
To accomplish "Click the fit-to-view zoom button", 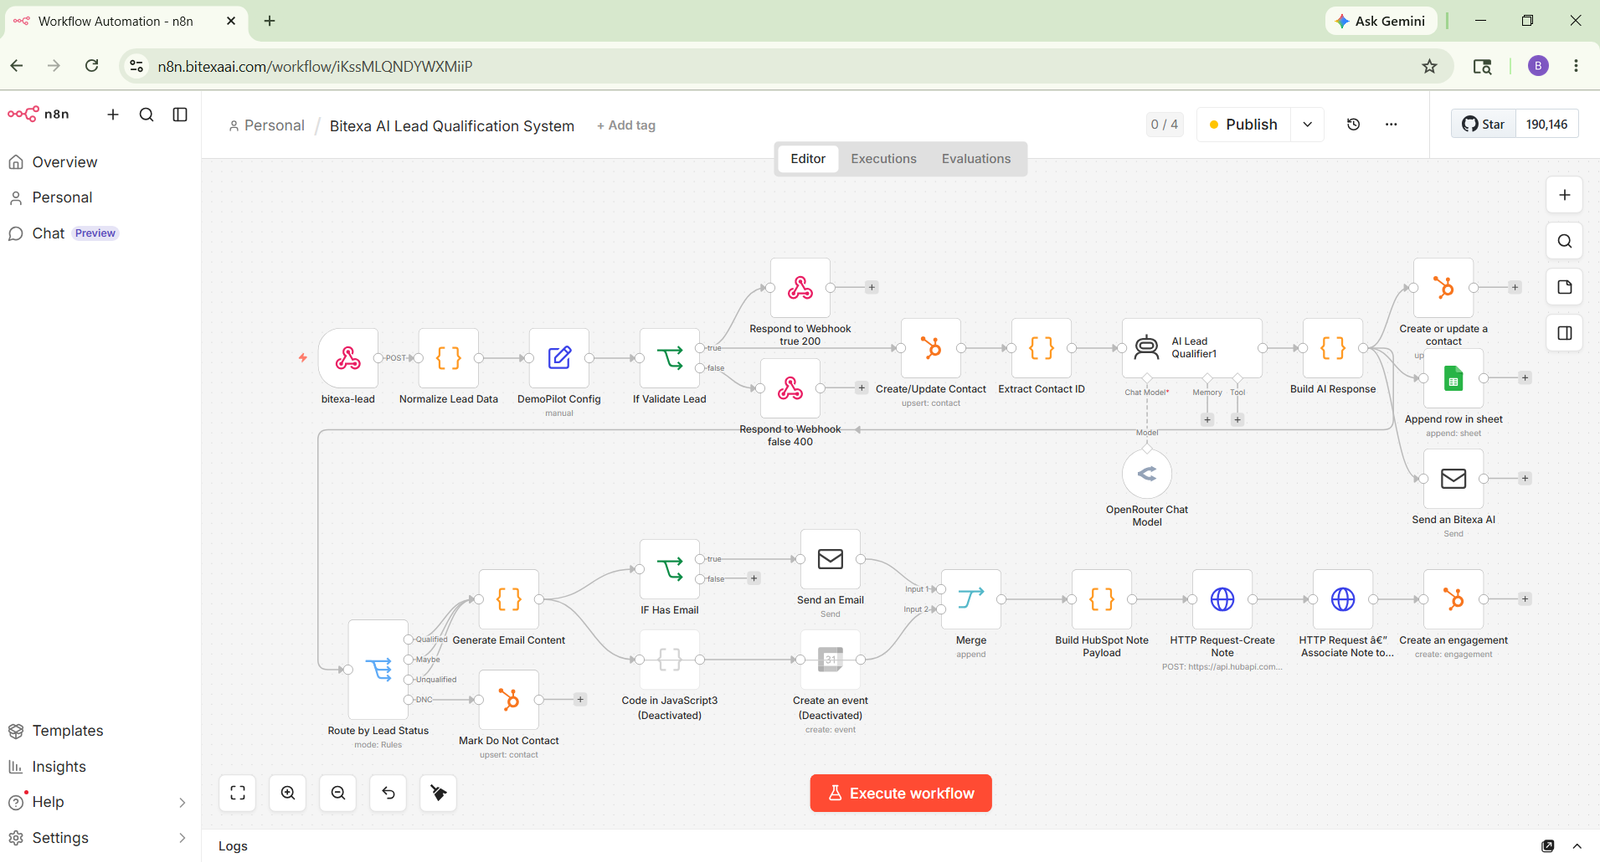I will 238,793.
